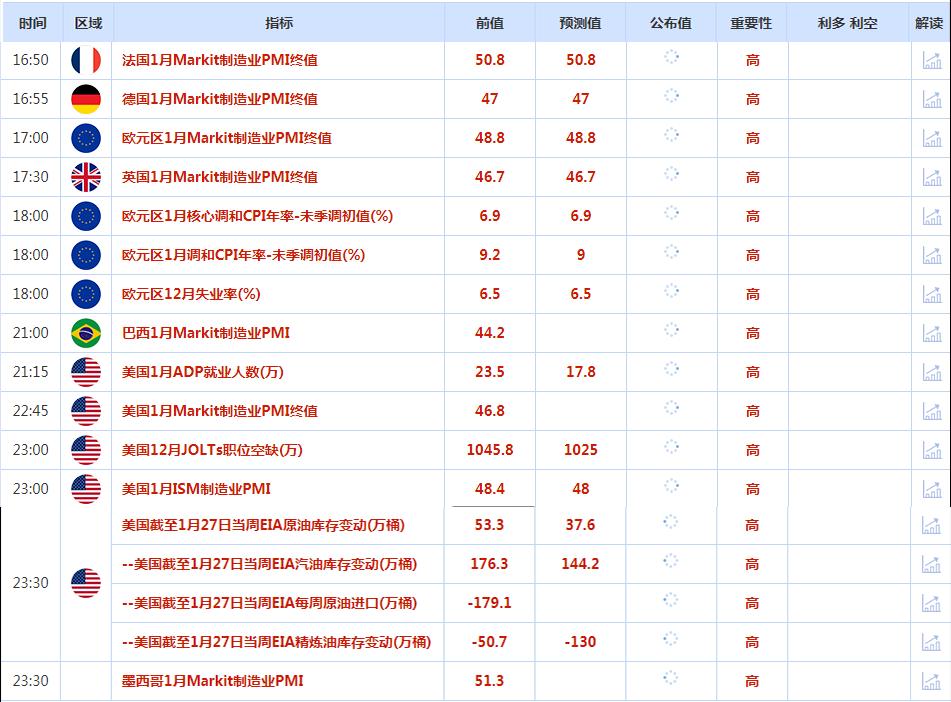Screen dimensions: 951x702
Task: Open the chart icon for the Mexico PMI row
Action: [930, 680]
